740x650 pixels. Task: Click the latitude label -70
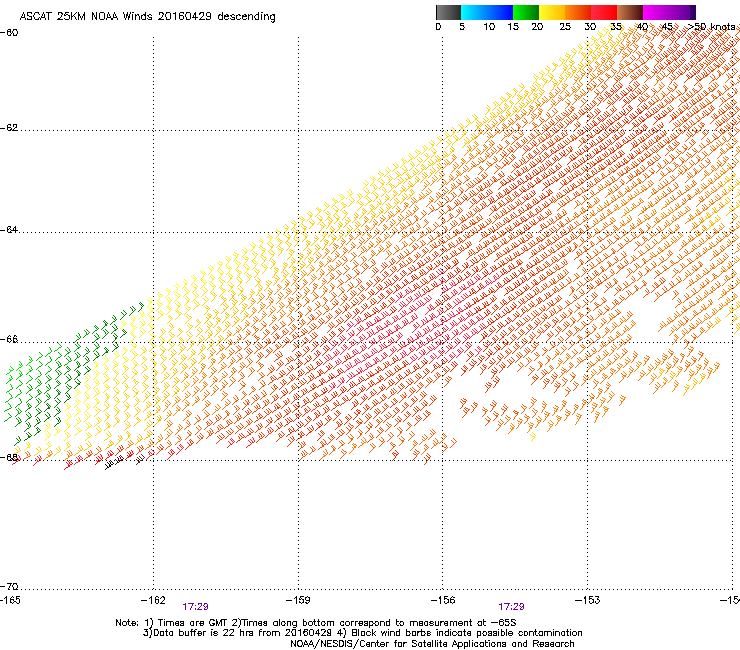9,586
